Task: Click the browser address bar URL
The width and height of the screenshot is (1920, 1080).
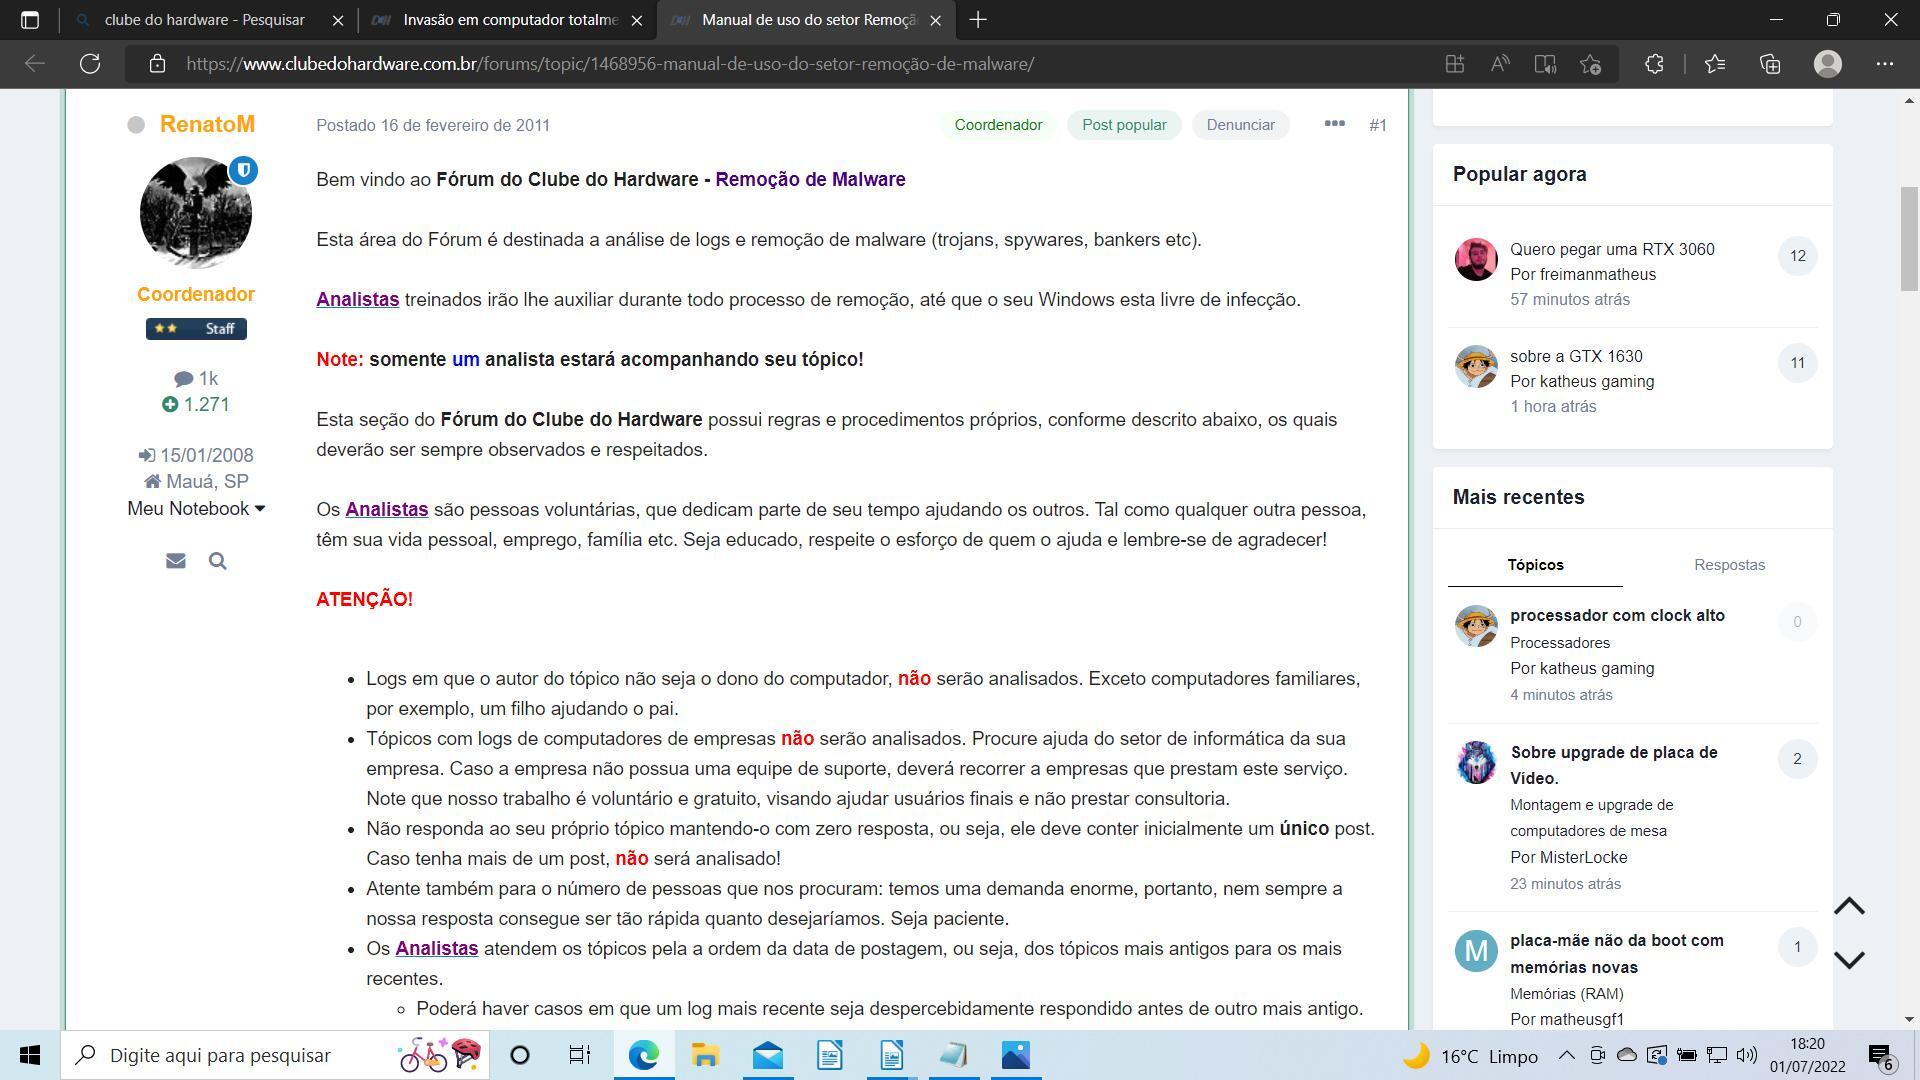Action: click(x=610, y=63)
